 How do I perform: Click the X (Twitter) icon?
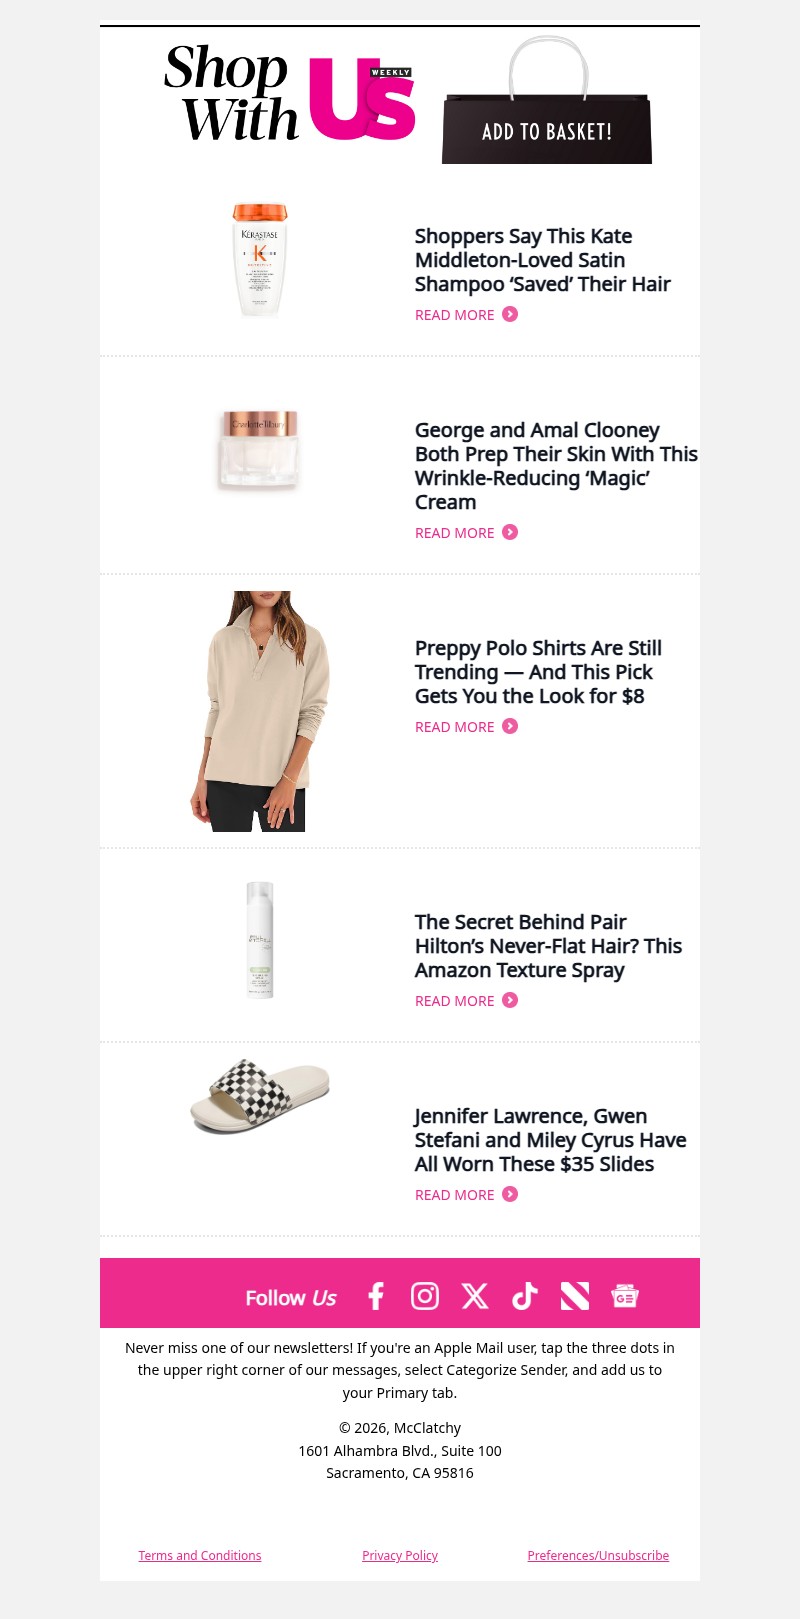coord(475,1296)
